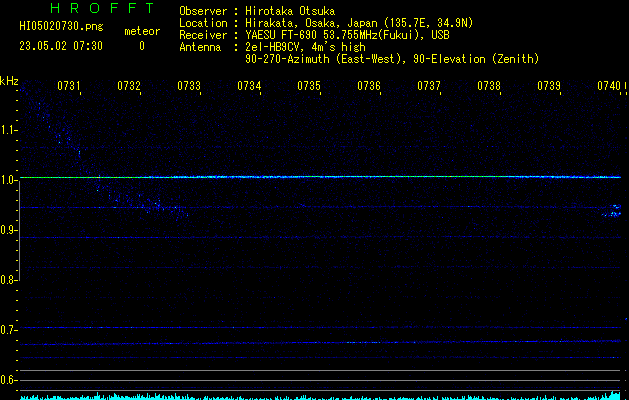Viewport: 629px width, 400px height.
Task: Click the 0.6 kHz axis label
Action: click(8, 380)
